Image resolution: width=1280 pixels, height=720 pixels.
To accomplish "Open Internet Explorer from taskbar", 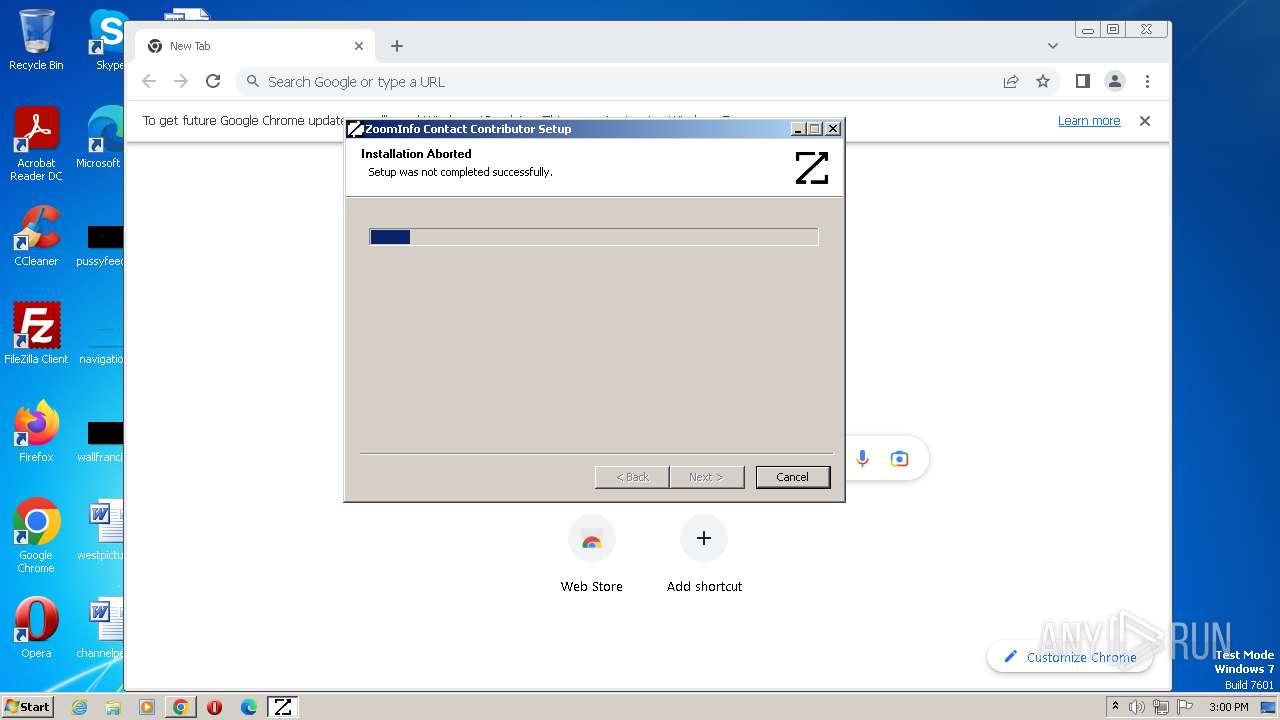I will [x=79, y=707].
